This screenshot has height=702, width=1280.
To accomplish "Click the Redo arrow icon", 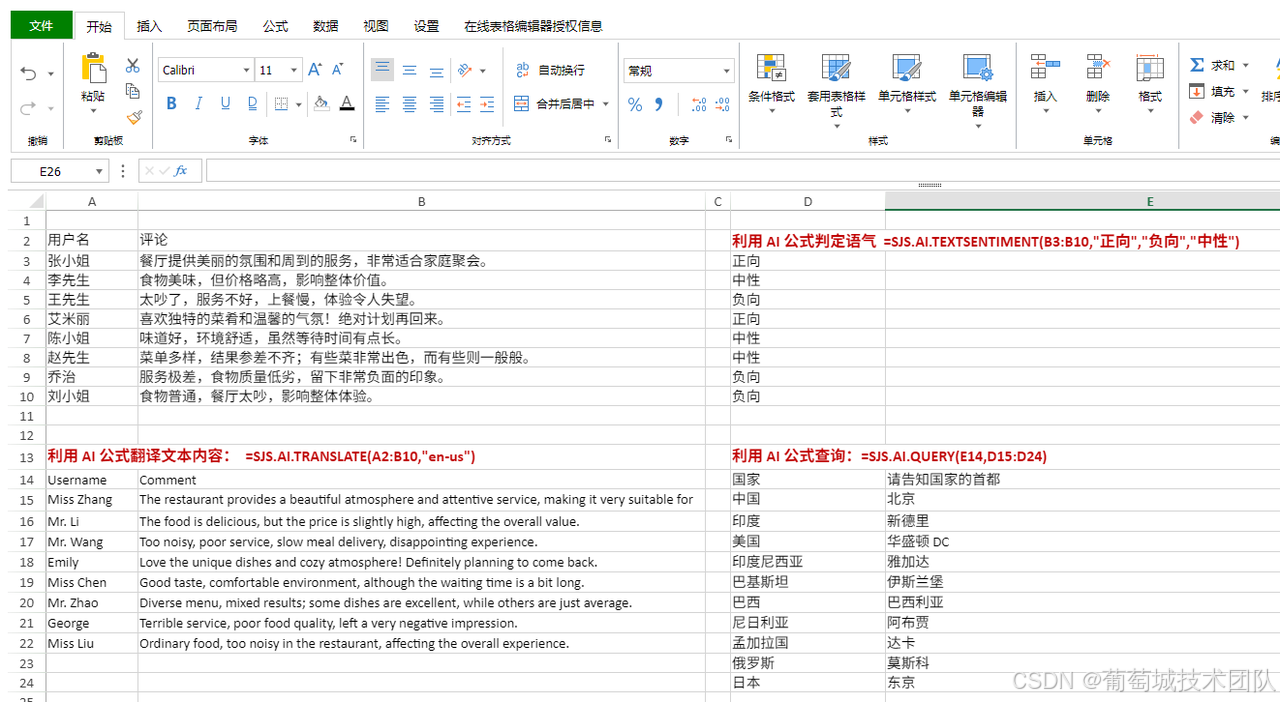I will coord(28,108).
